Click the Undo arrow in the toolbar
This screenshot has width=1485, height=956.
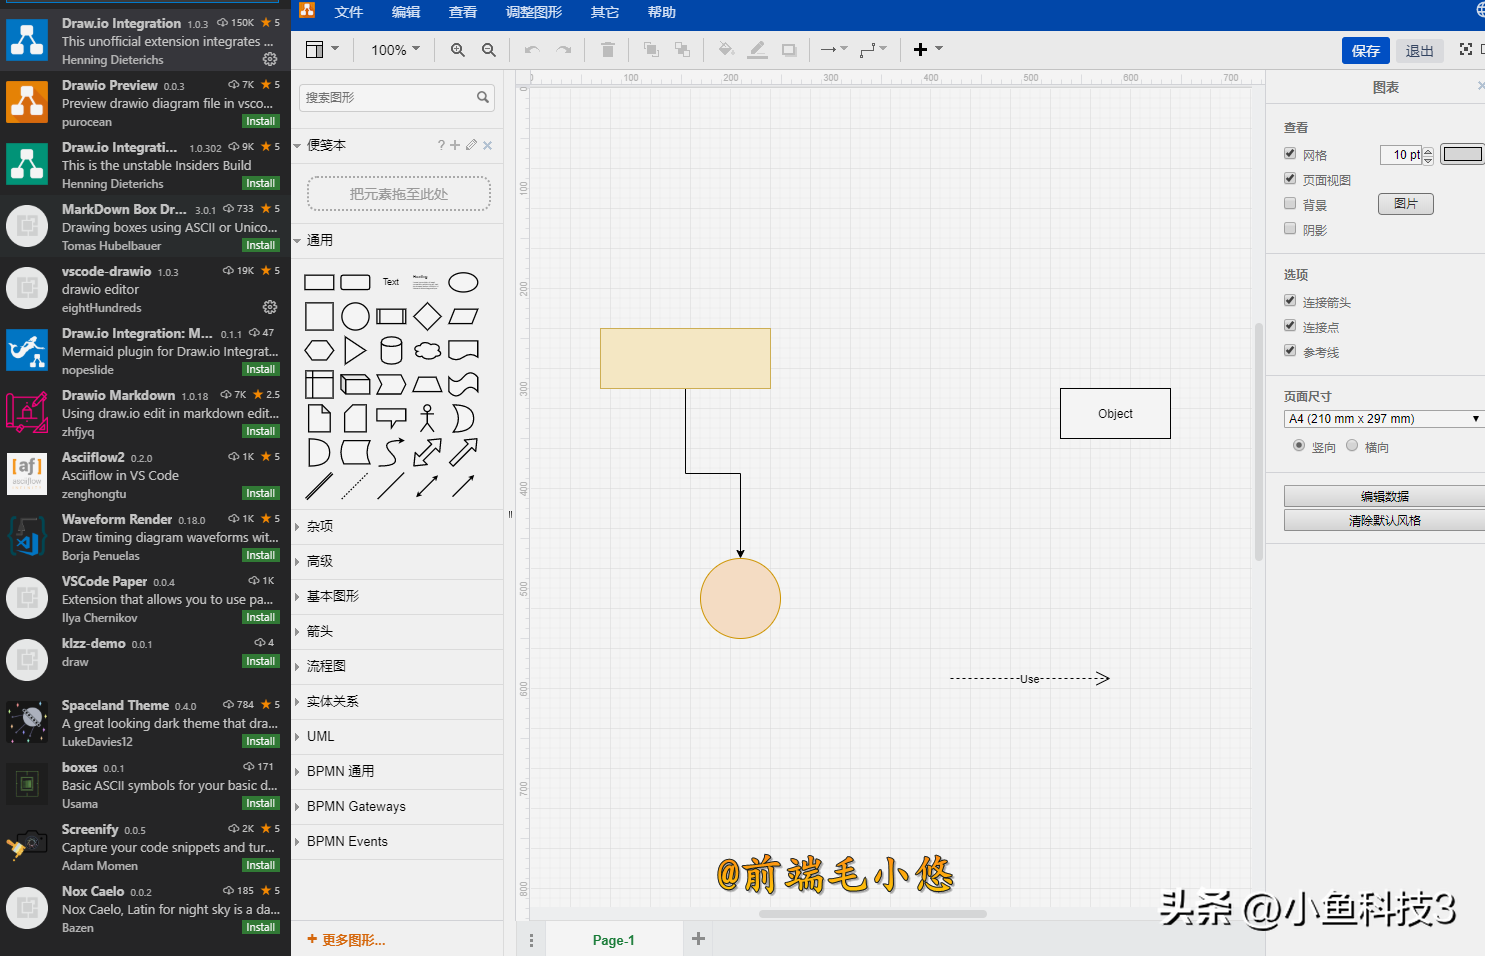(x=530, y=49)
